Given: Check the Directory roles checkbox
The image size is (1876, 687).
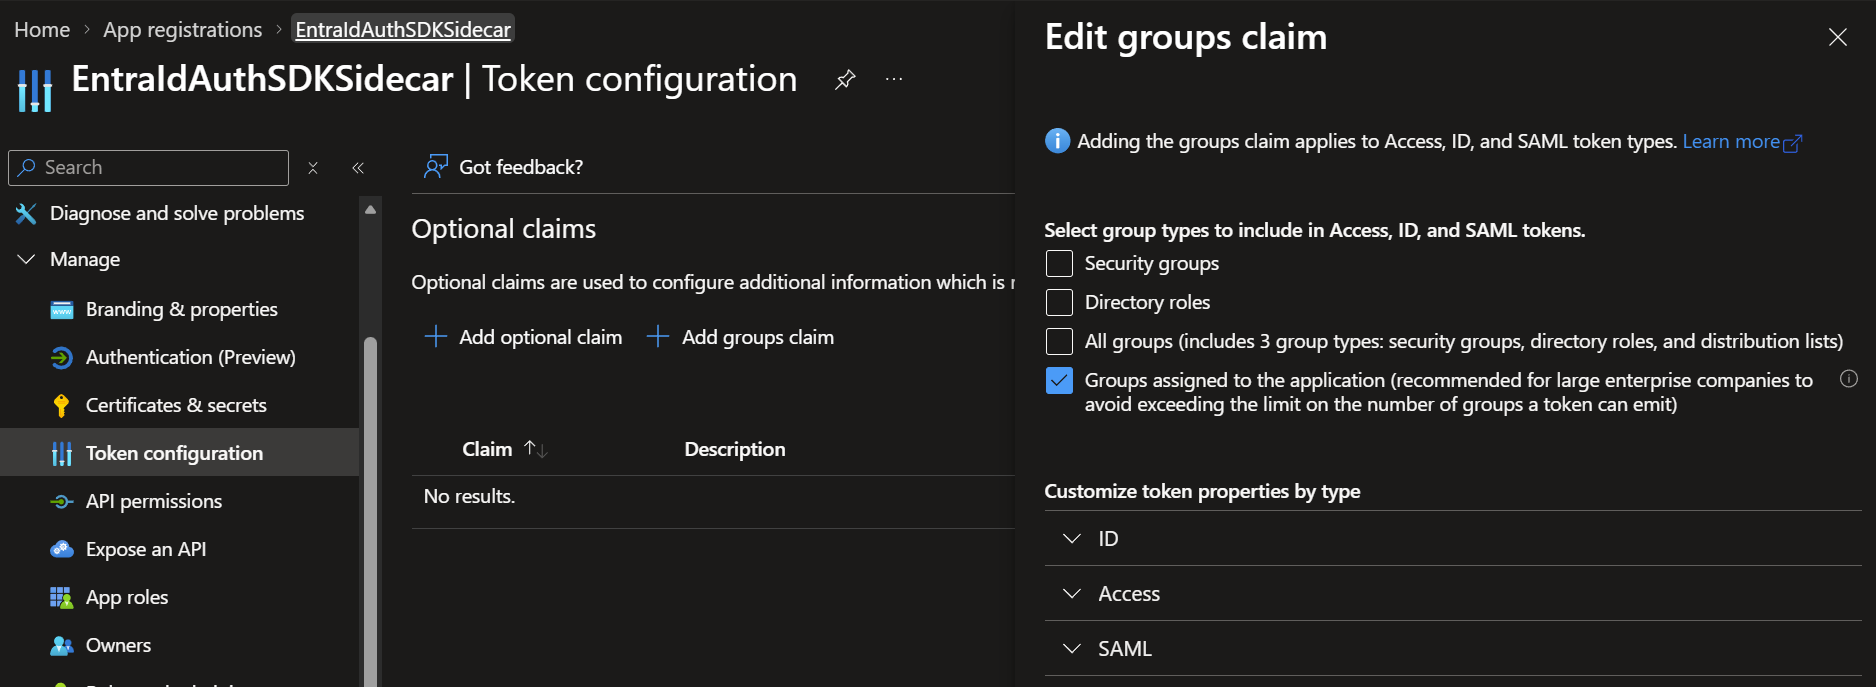Looking at the screenshot, I should coord(1059,303).
